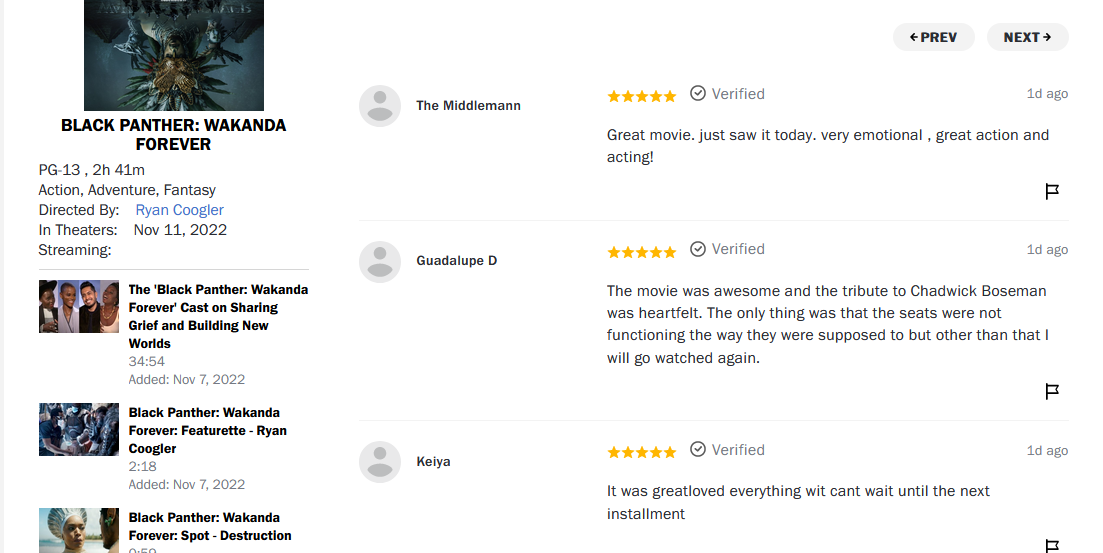
Task: Open 'Featurette - Ryan Coogler' title link
Action: point(208,431)
